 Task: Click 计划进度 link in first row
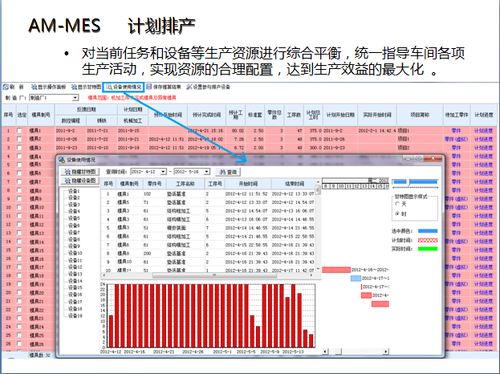[x=483, y=131]
